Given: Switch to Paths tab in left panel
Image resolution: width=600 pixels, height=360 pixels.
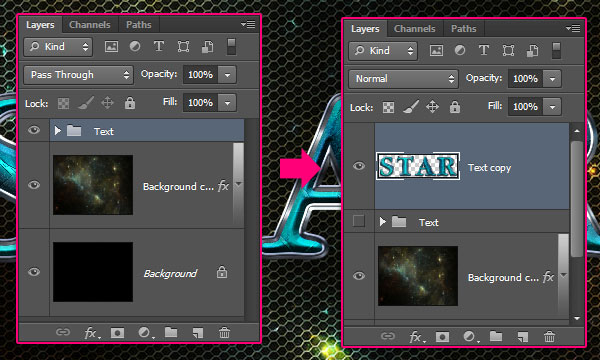Looking at the screenshot, I should (x=139, y=25).
